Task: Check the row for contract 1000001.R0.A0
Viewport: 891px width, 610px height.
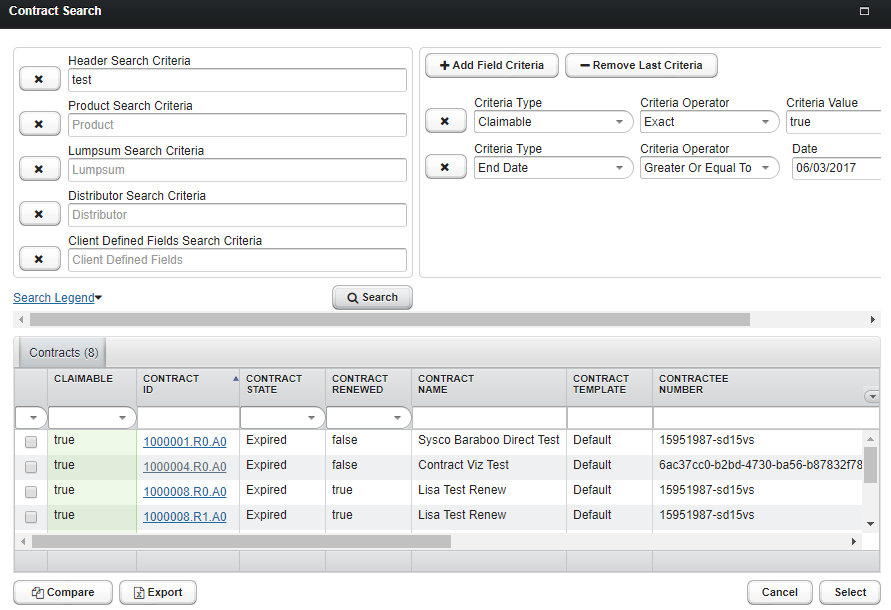Action: (31, 441)
